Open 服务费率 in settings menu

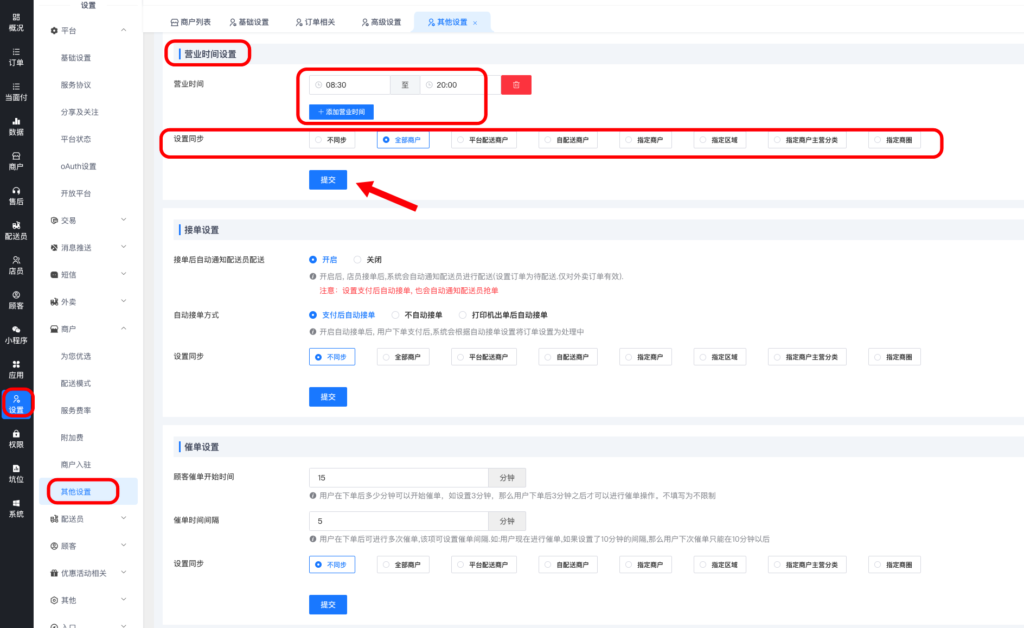coord(76,410)
